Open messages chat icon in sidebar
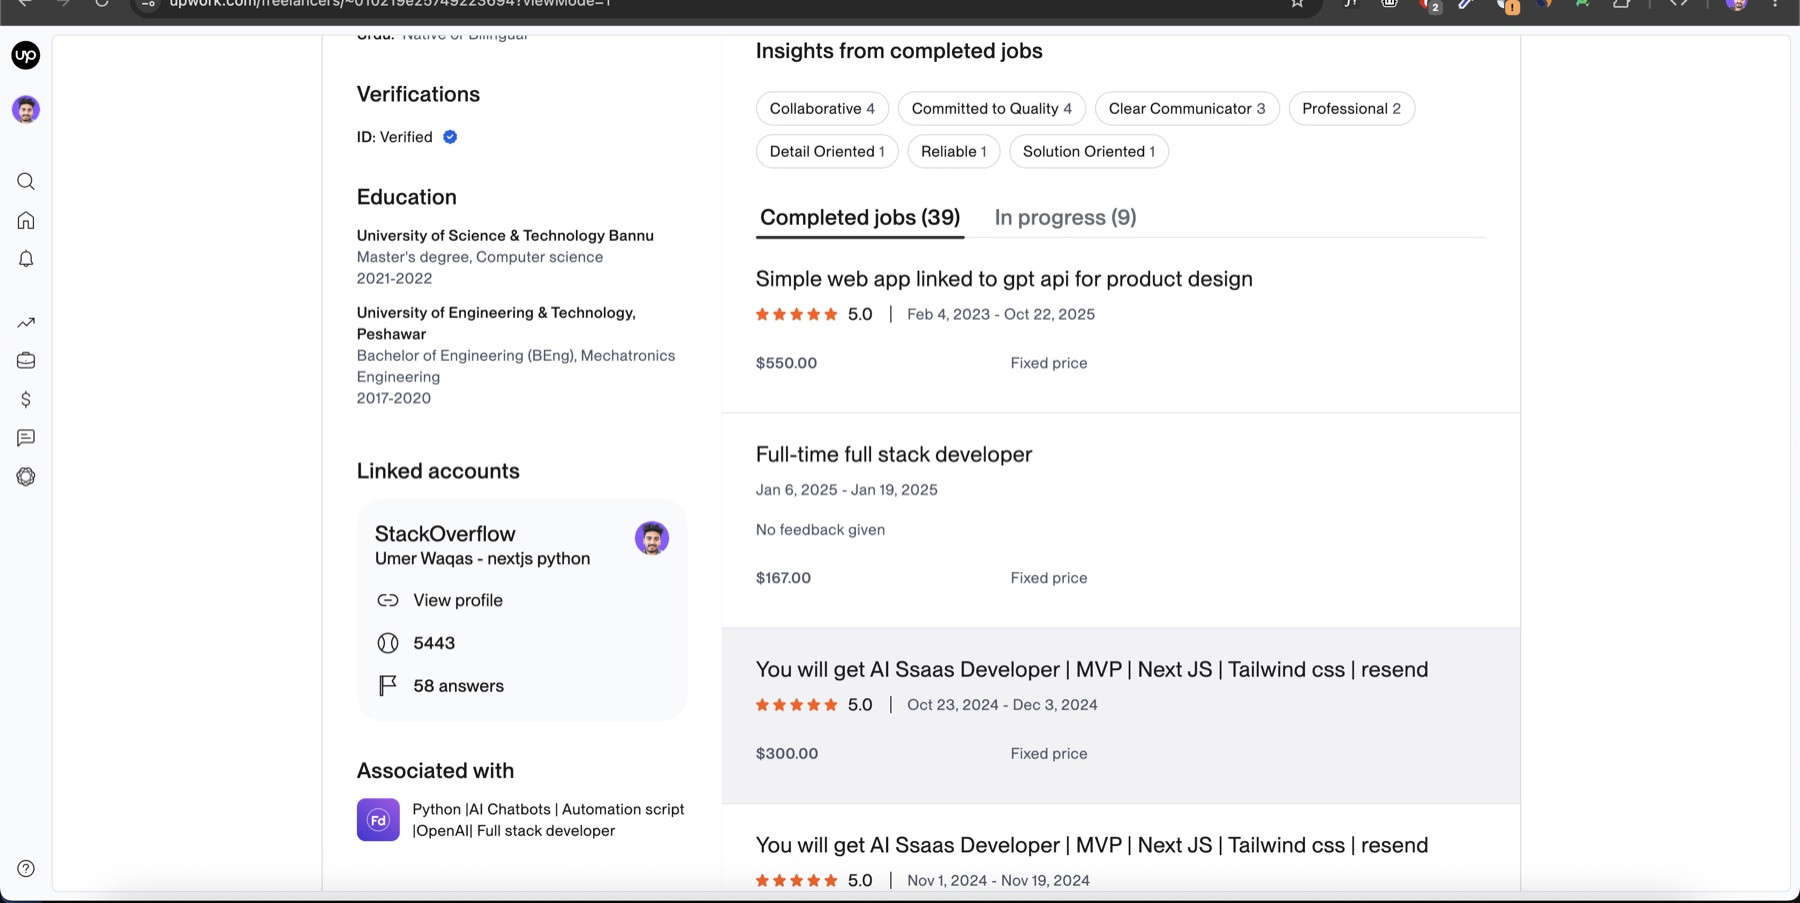The image size is (1800, 903). [26, 438]
